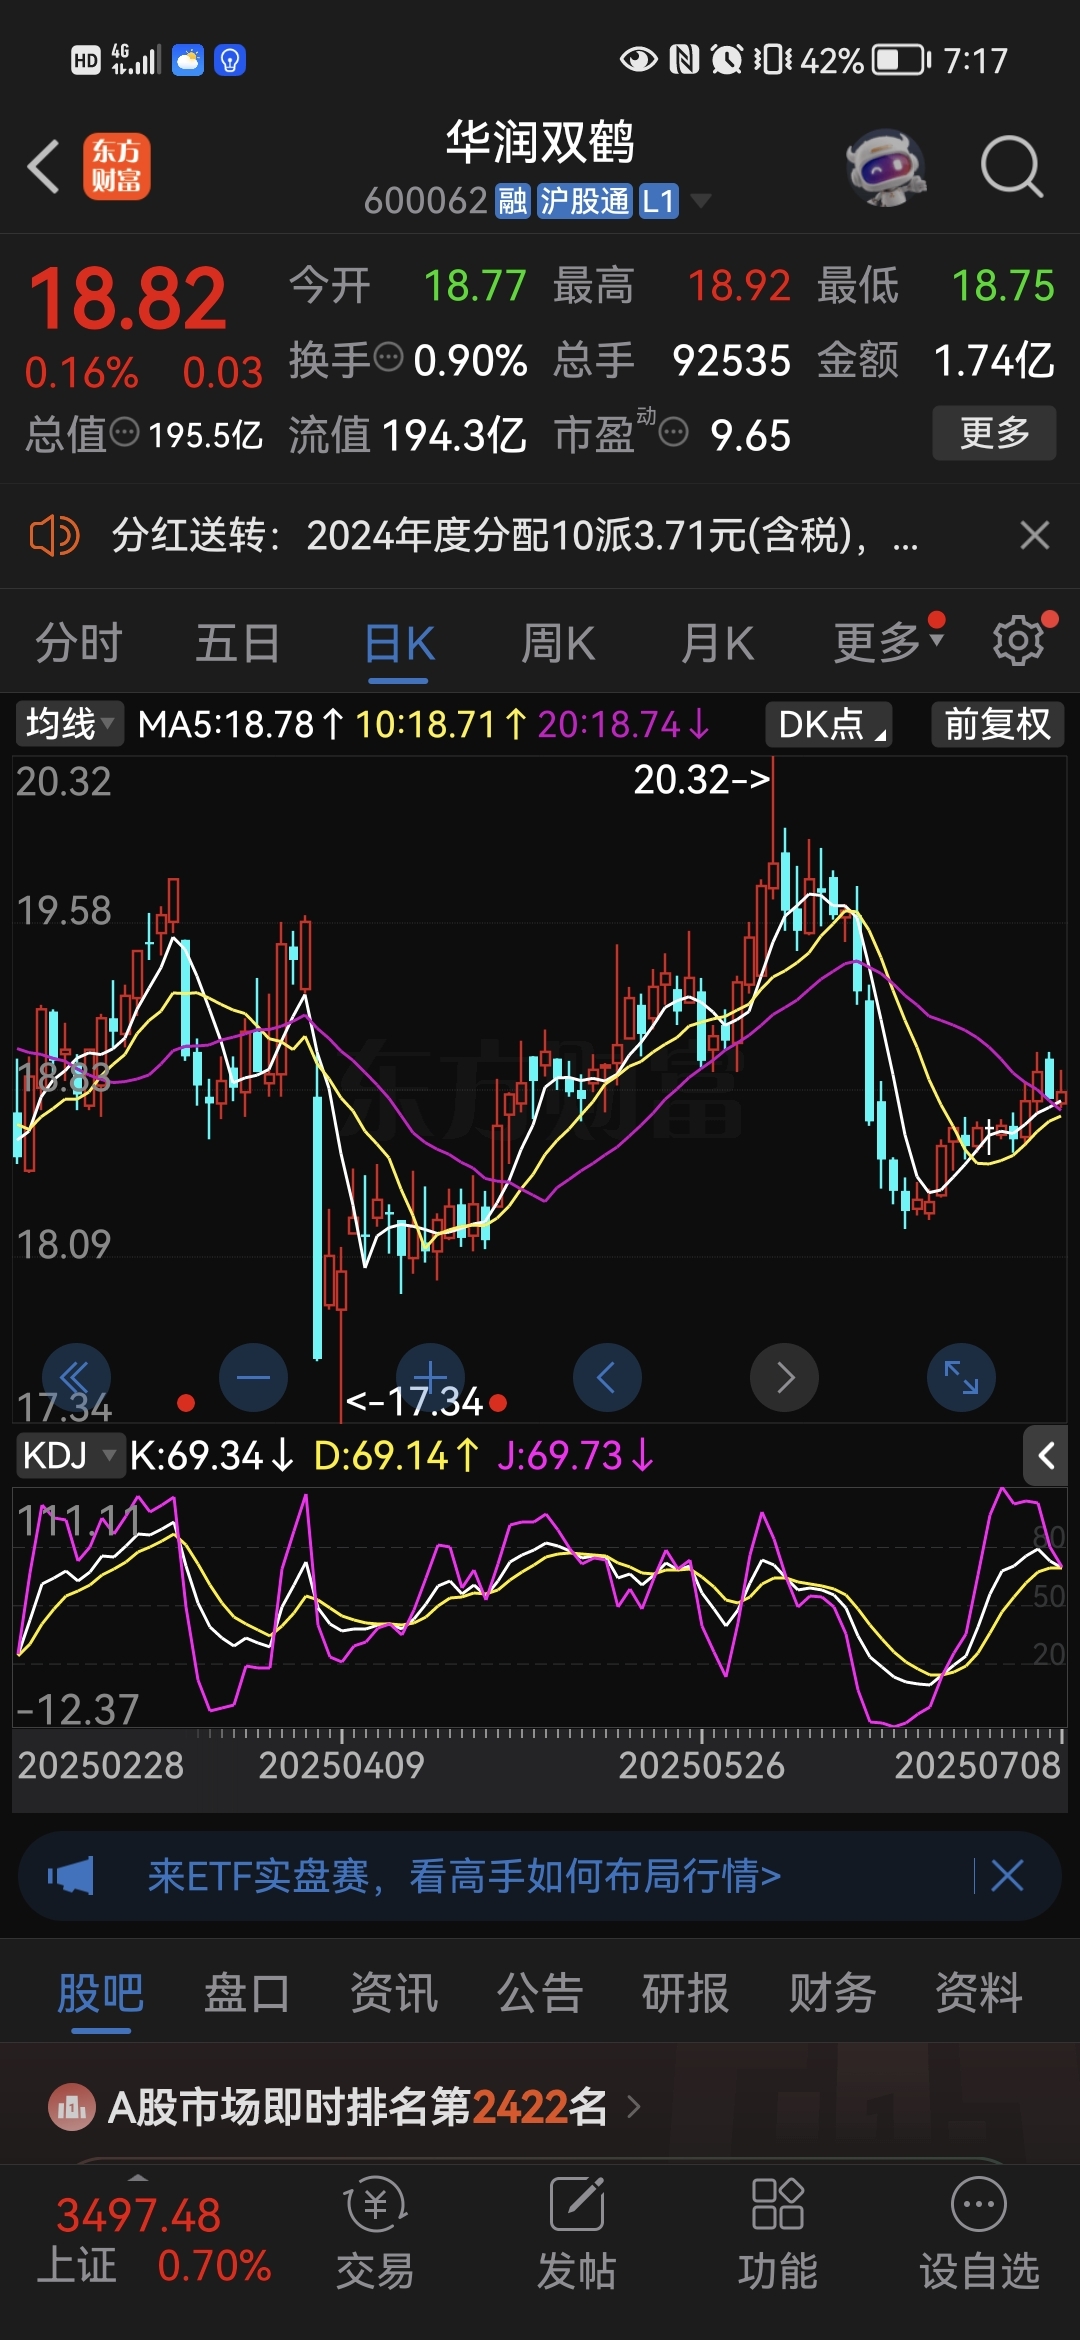Screen dimensions: 1080x2340
Task: Switch to 盘口 tab
Action: pos(247,1994)
